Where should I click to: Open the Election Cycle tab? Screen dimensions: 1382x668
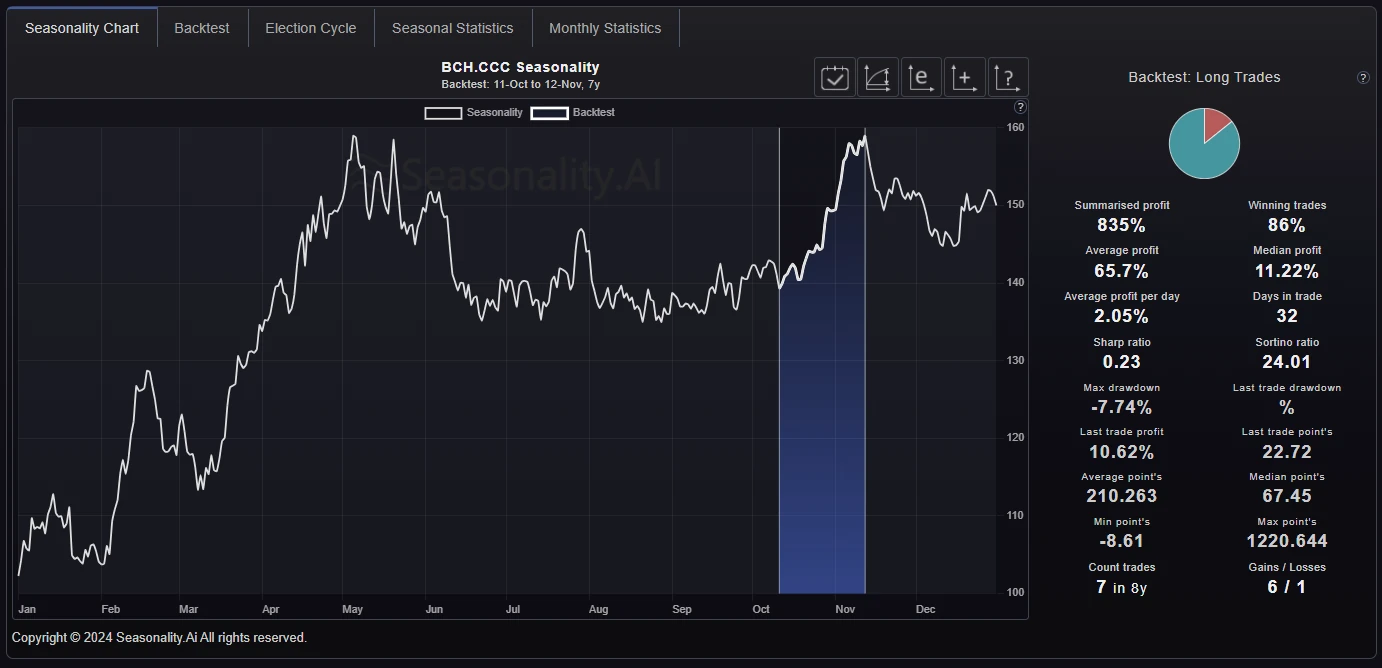tap(310, 28)
